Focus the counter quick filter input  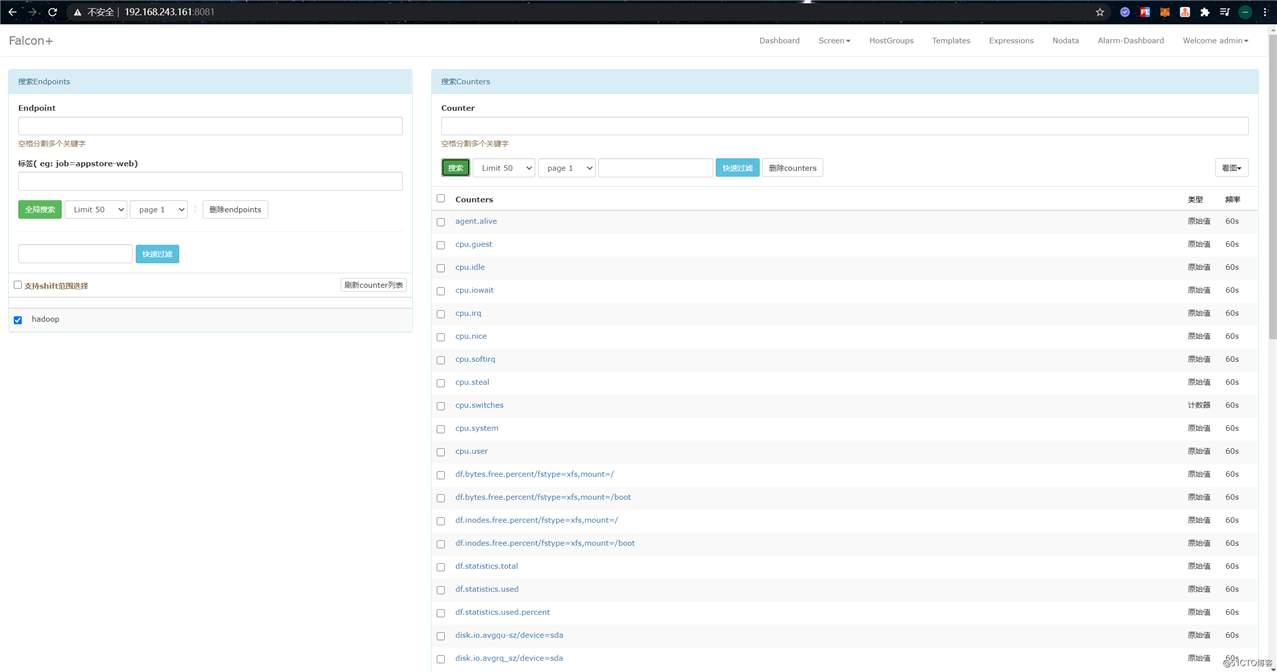655,168
